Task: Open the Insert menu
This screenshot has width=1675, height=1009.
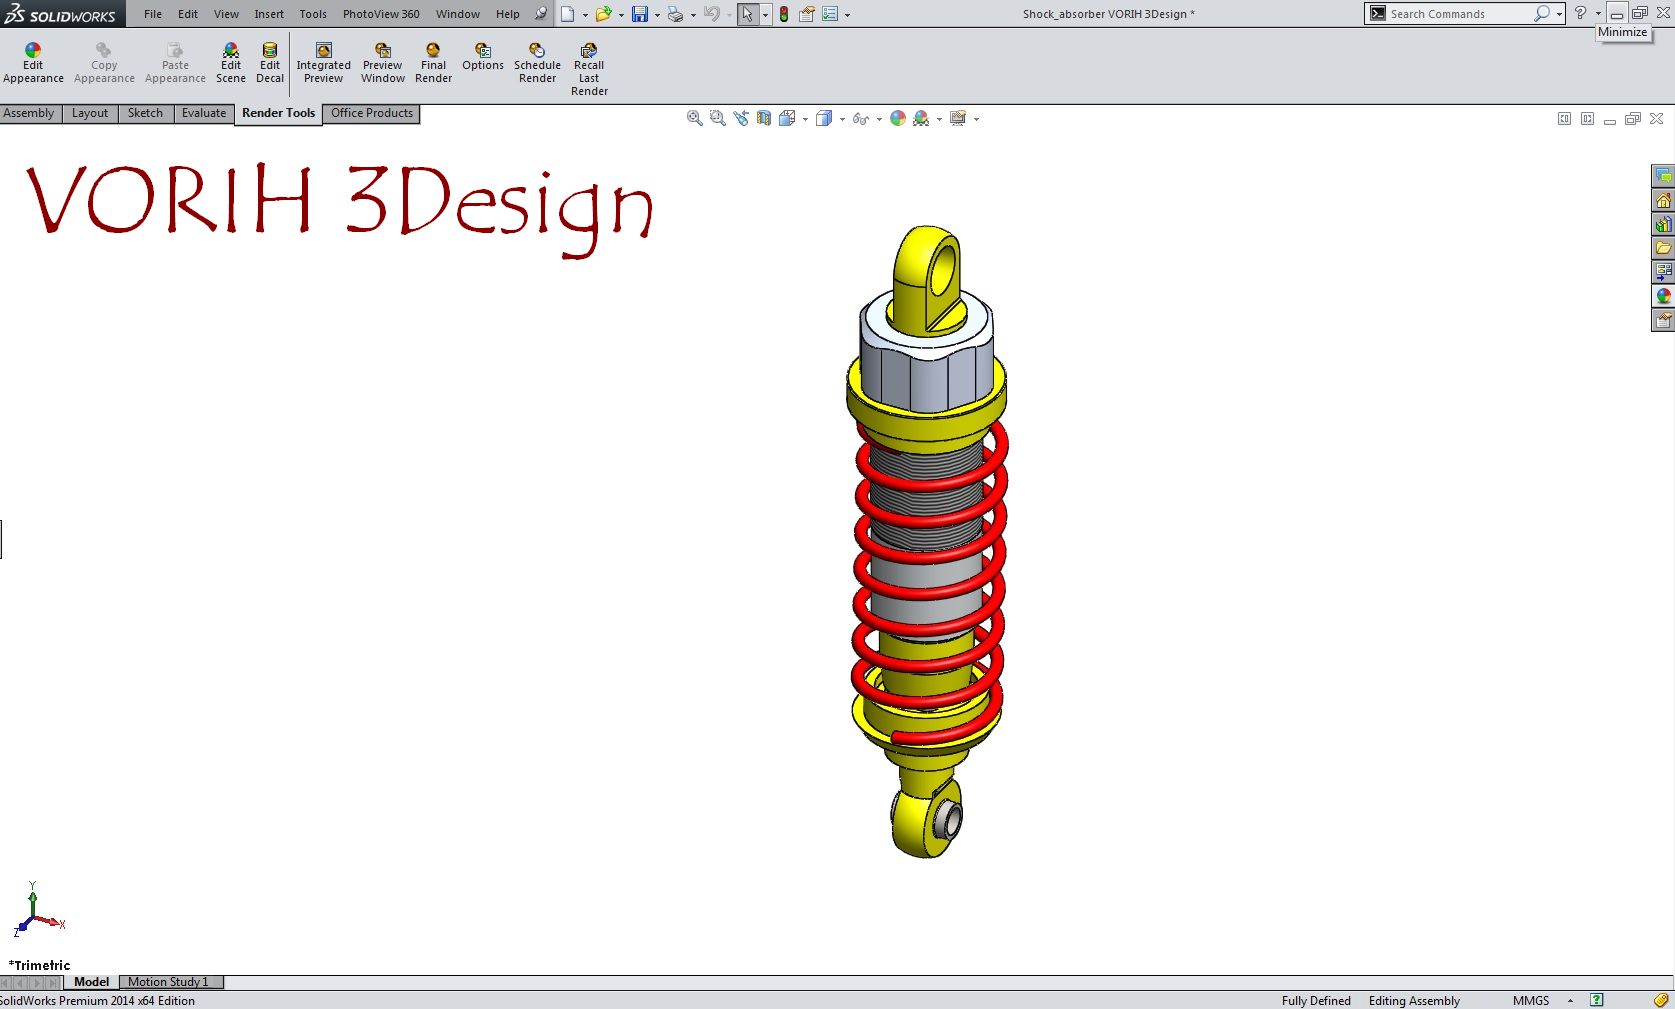Action: (x=269, y=14)
